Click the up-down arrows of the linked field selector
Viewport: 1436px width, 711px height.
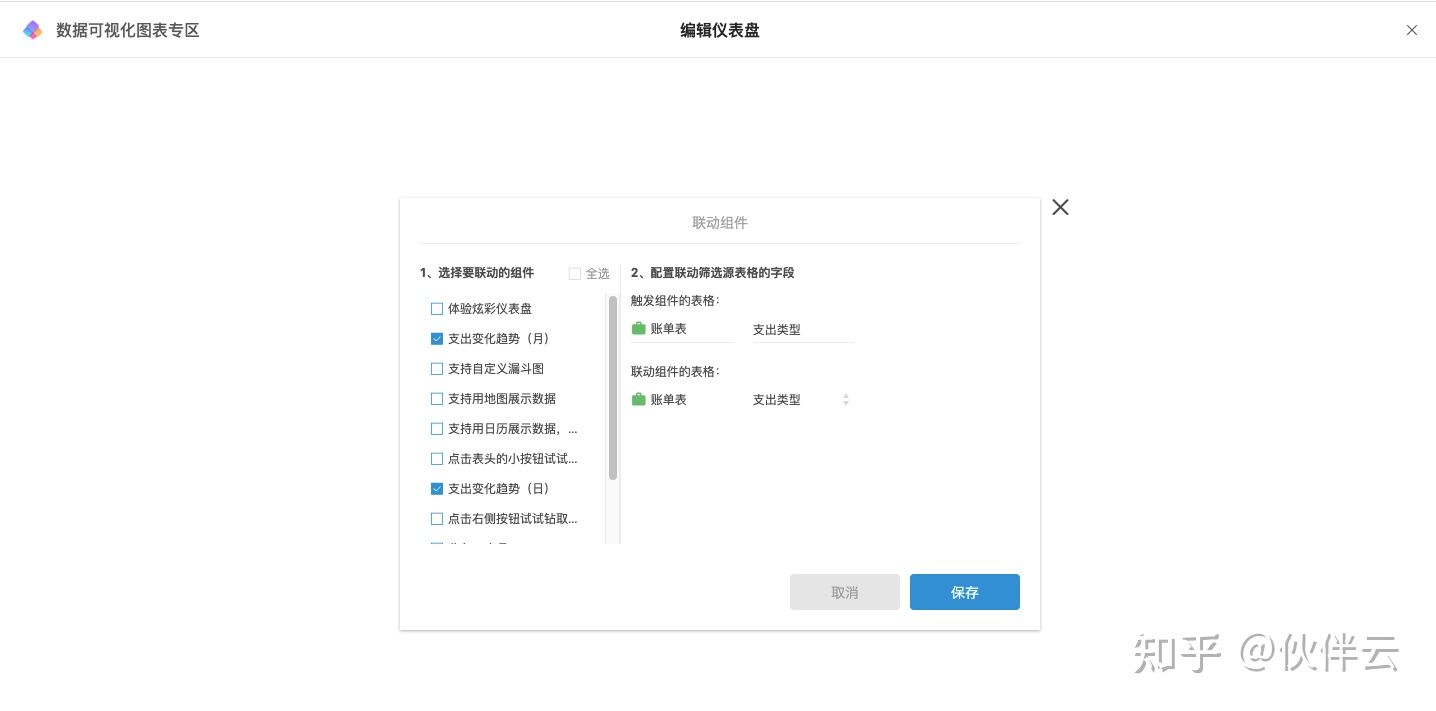846,400
